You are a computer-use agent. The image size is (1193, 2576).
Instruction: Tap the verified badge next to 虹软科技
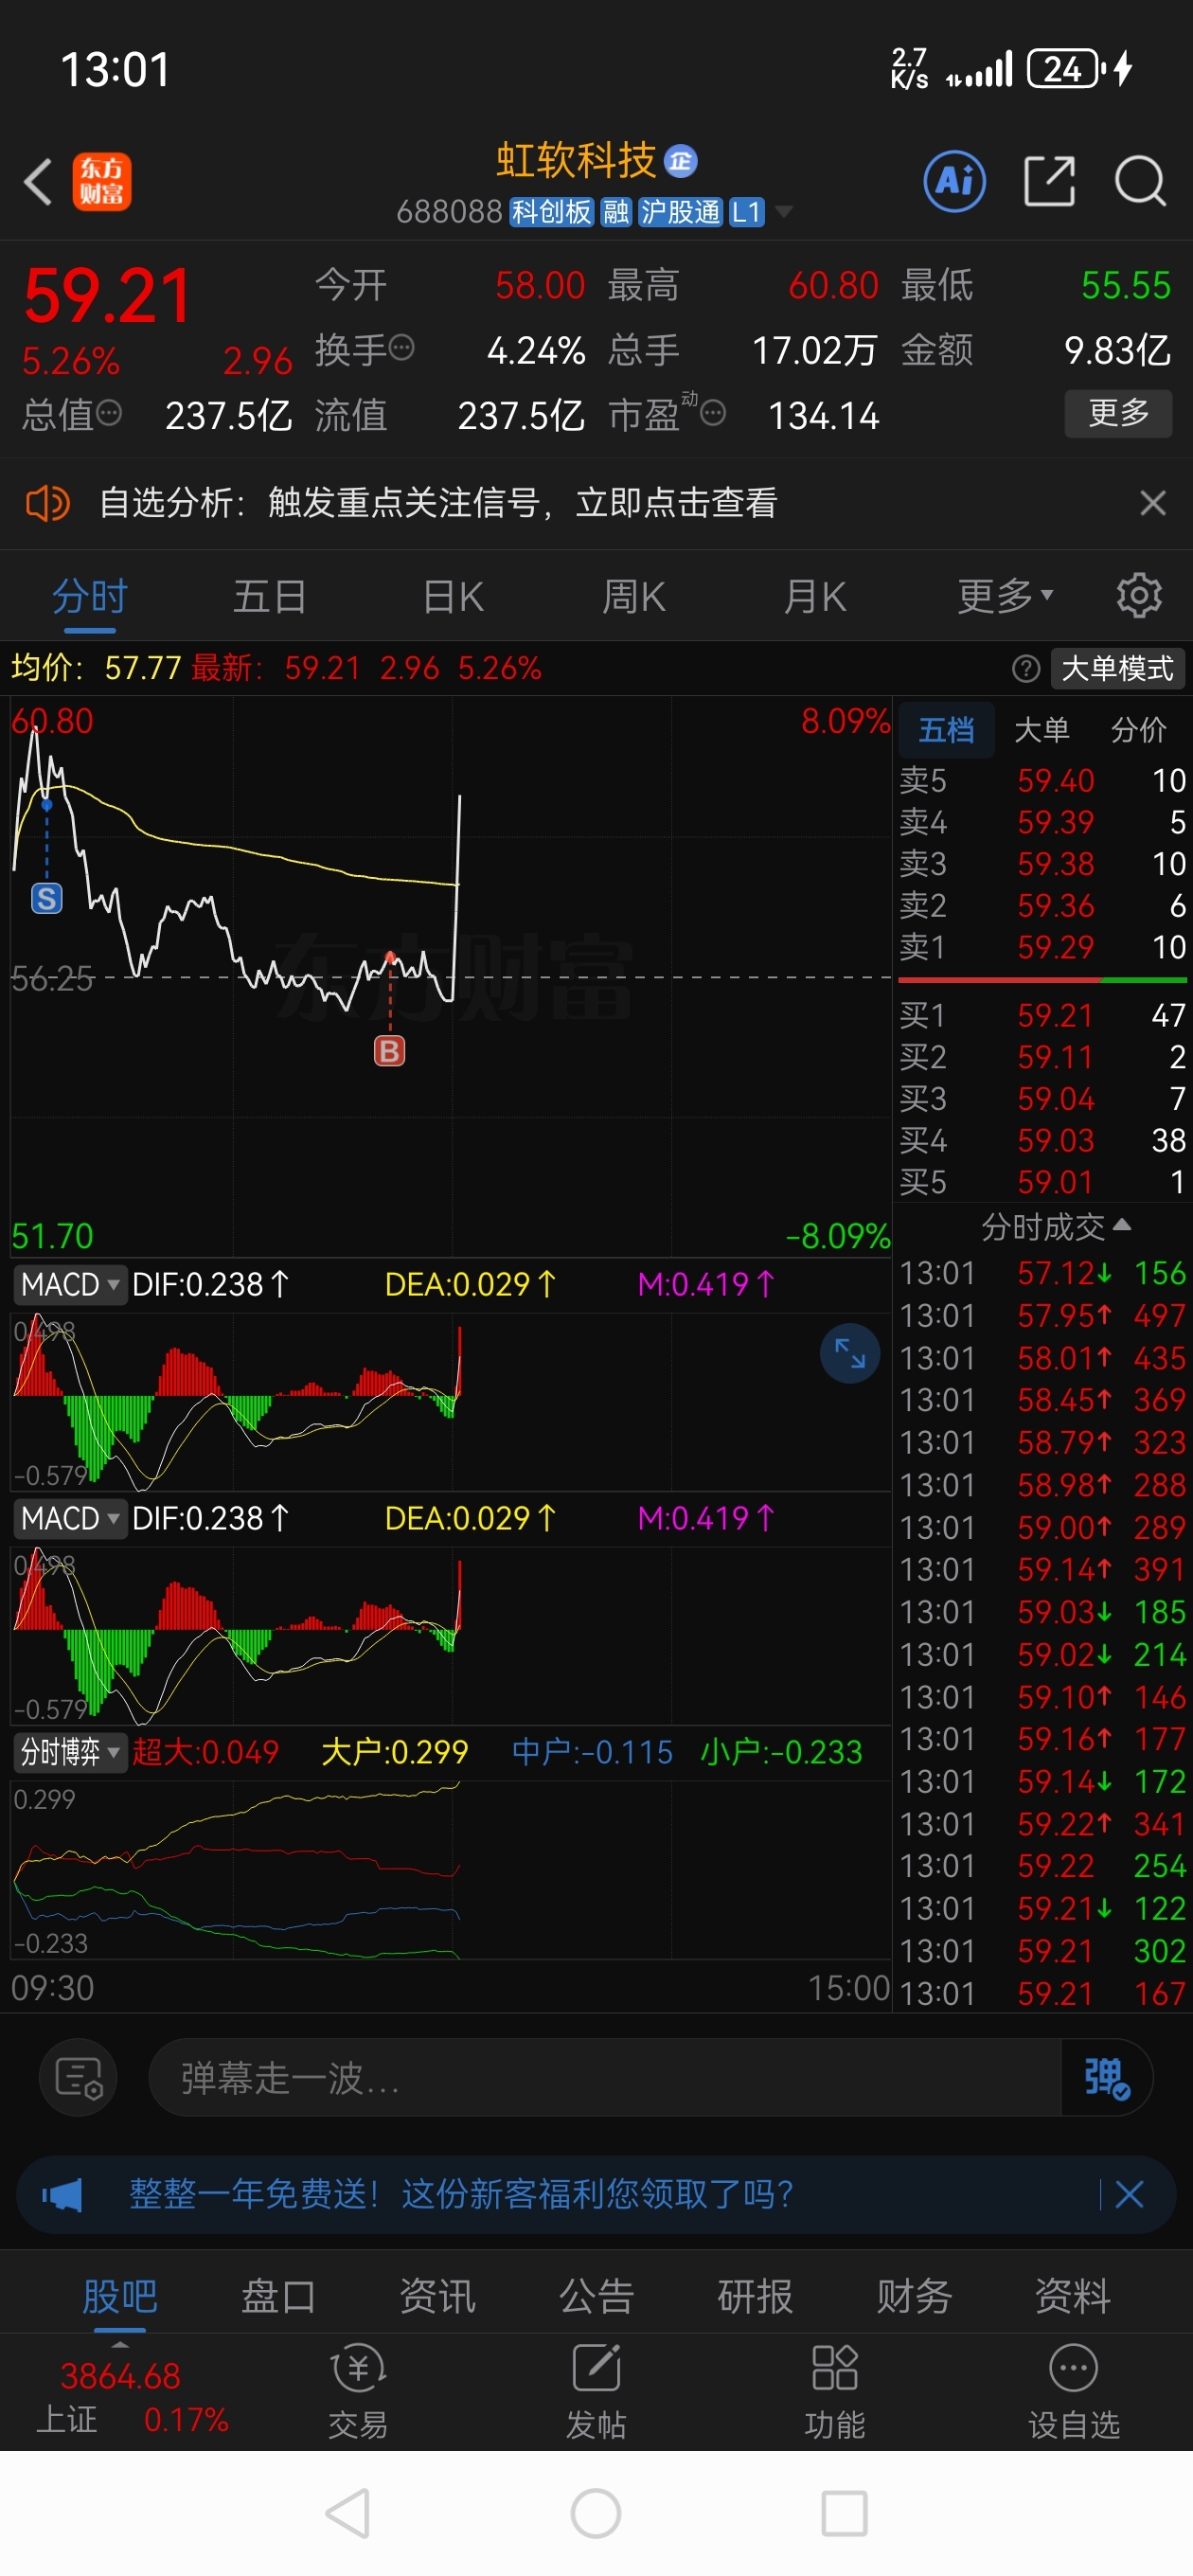click(x=681, y=161)
